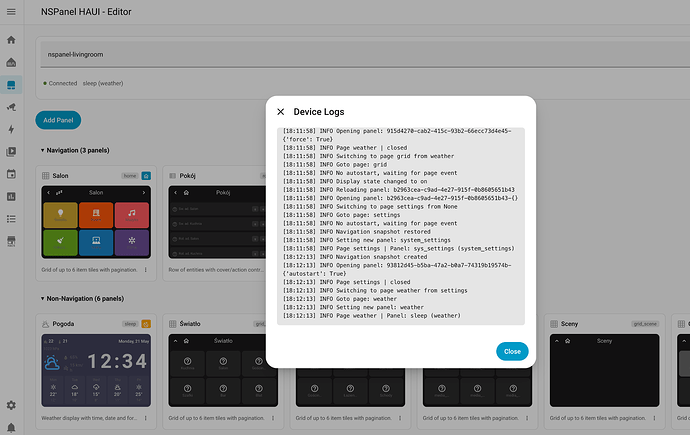The height and width of the screenshot is (435, 690).
Task: Open the Overview home icon in sidebar
Action: [11, 40]
